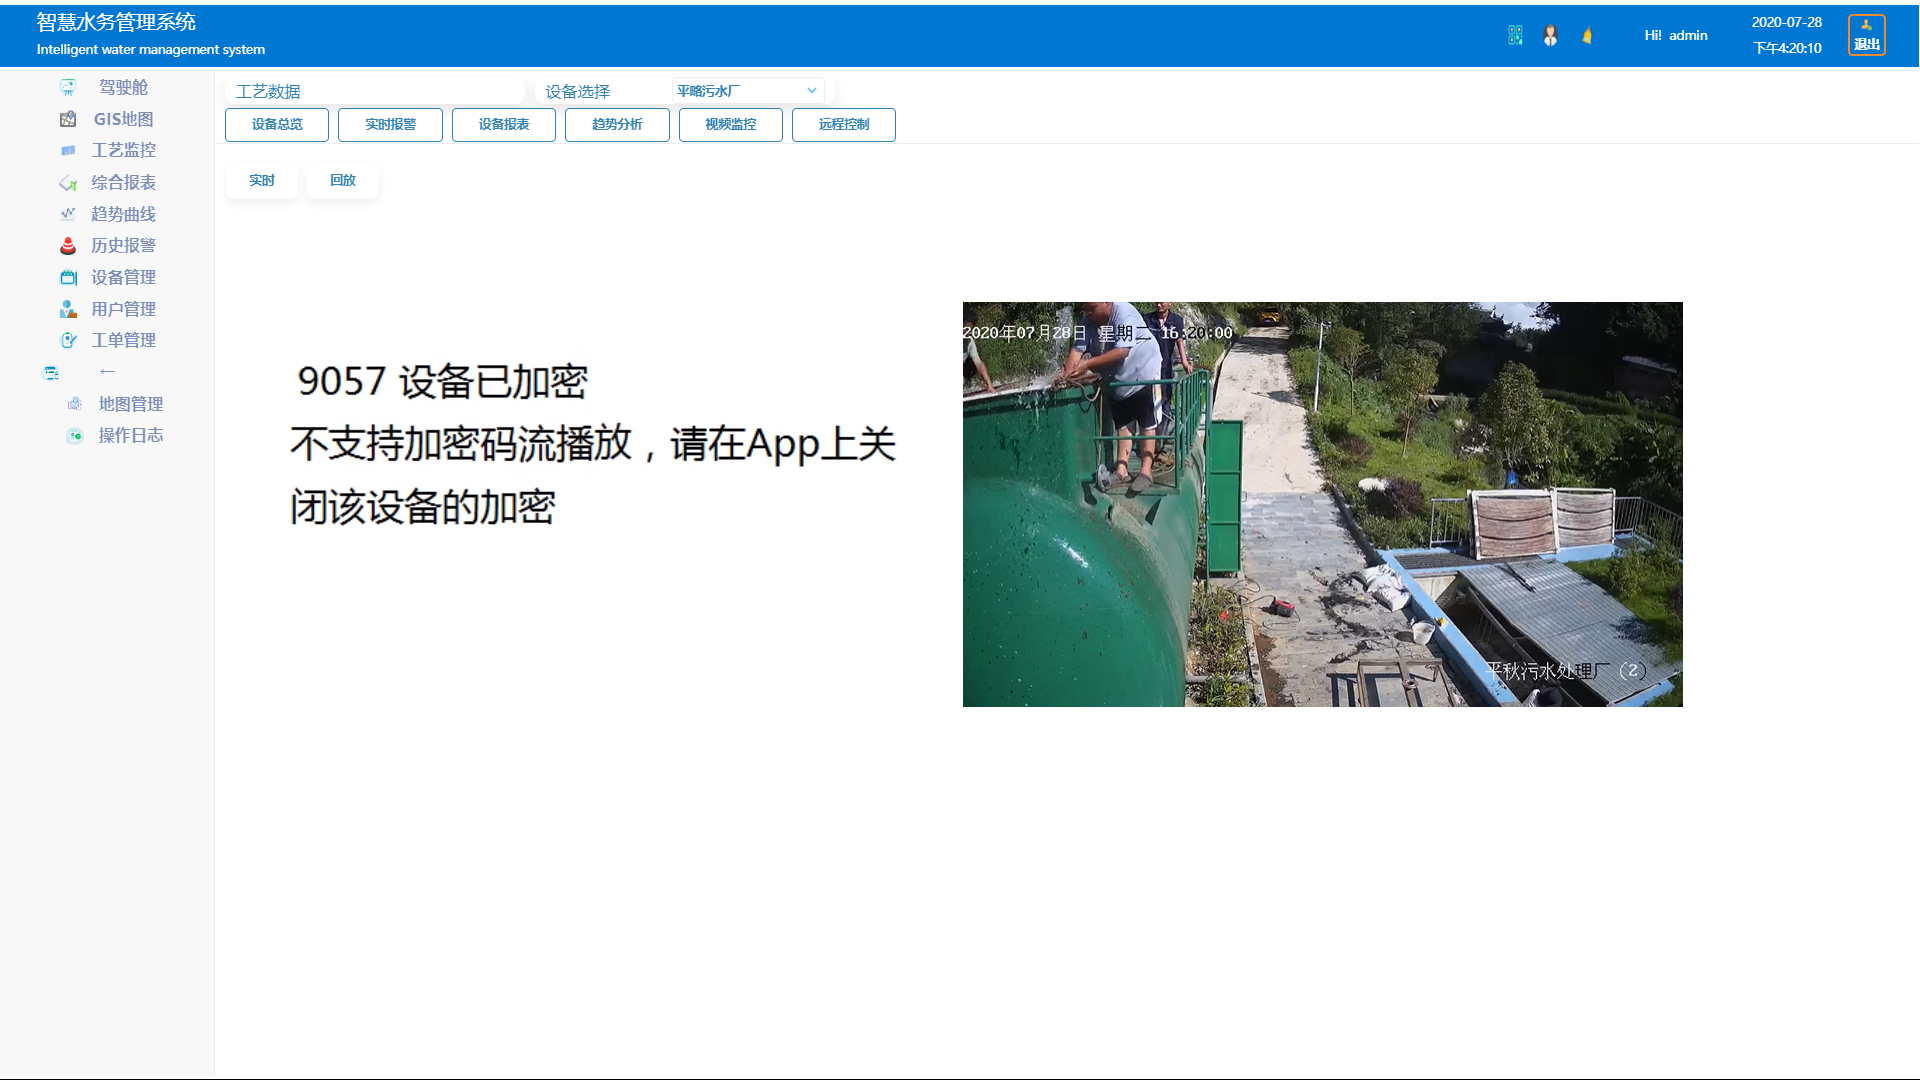This screenshot has height=1080, width=1920.
Task: Open 趋势曲线 menu item
Action: [x=123, y=214]
